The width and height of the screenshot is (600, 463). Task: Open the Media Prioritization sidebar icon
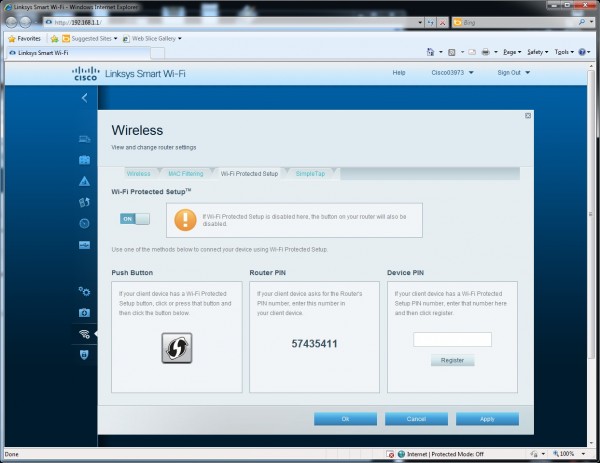(x=85, y=202)
